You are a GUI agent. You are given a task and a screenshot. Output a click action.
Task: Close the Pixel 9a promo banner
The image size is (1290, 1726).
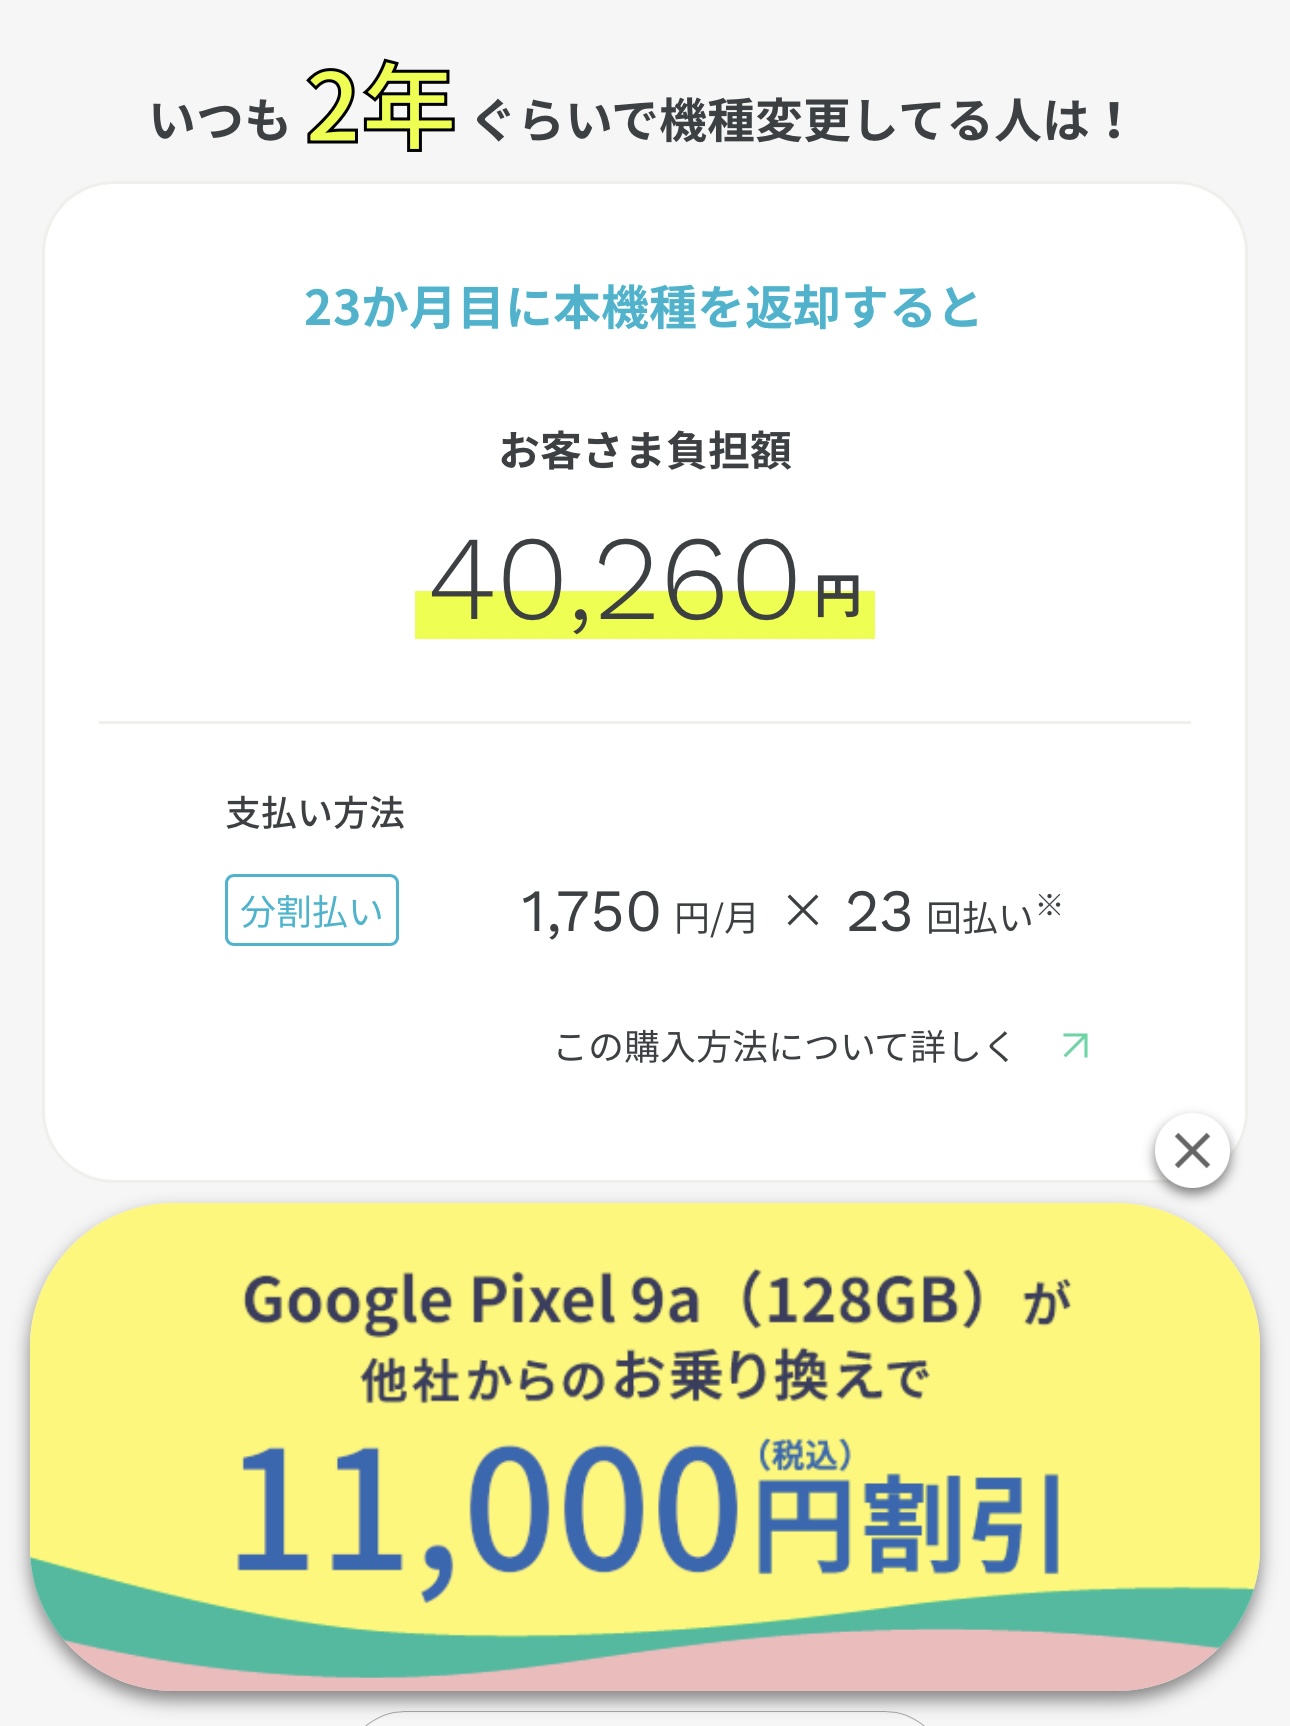pyautogui.click(x=1192, y=1150)
